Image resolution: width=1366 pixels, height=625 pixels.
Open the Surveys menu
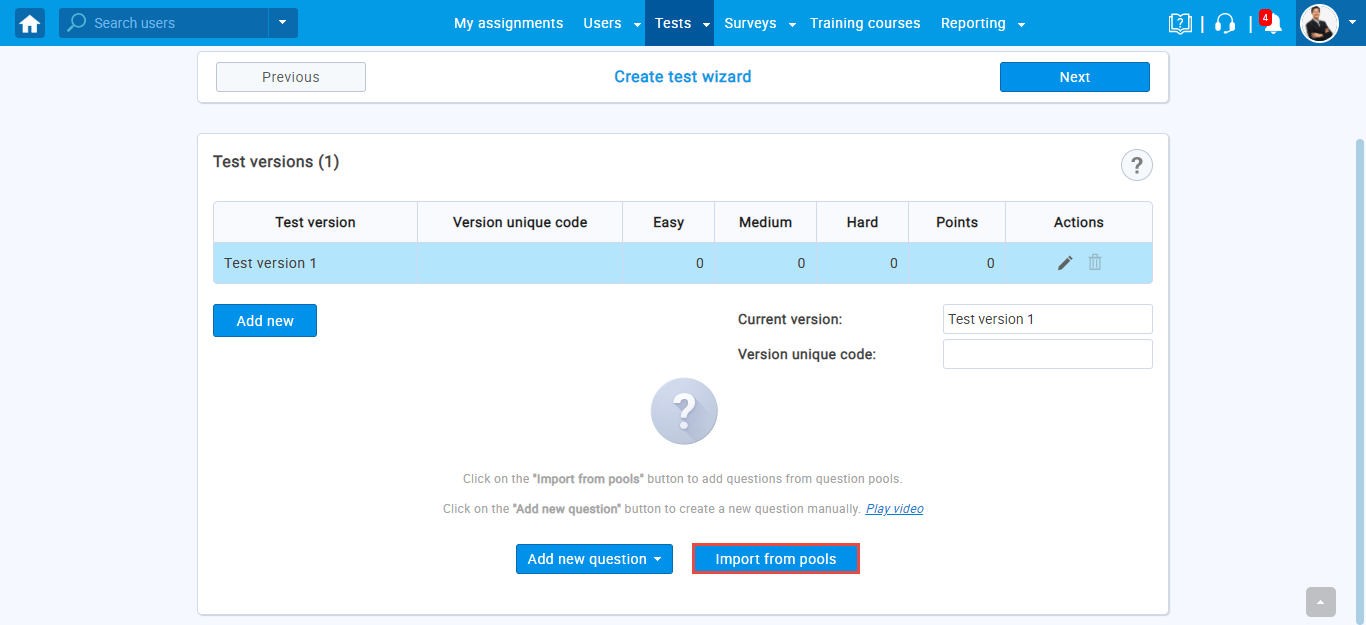pyautogui.click(x=750, y=23)
